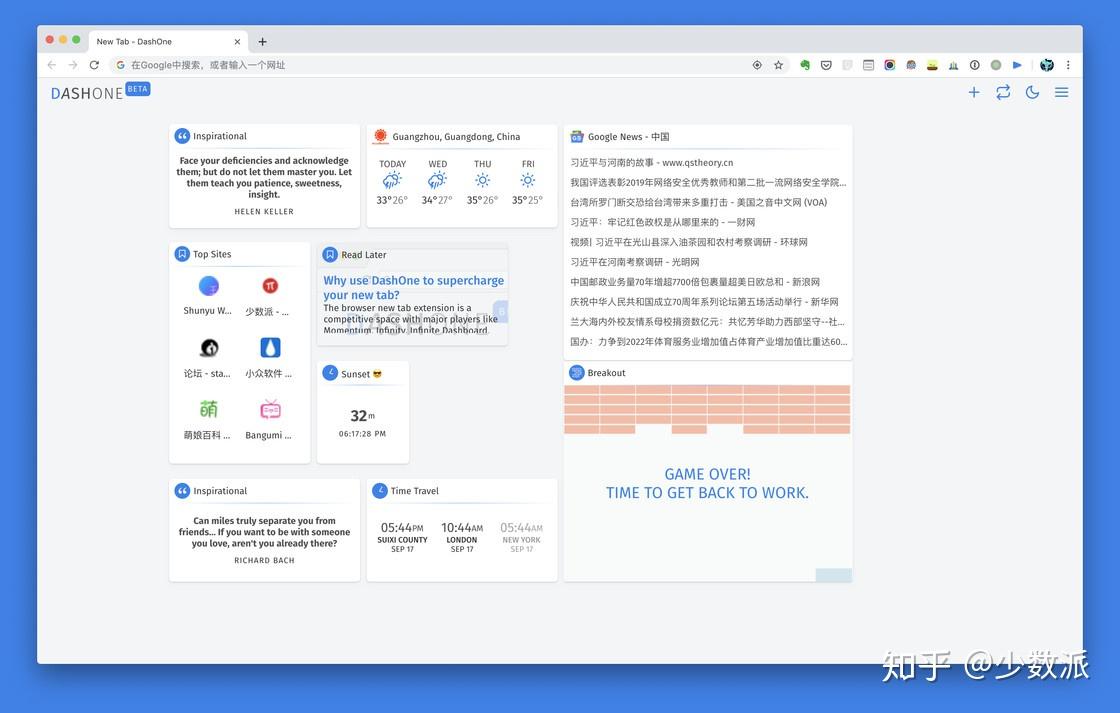Open the Shunyu W... top site

coord(208,296)
